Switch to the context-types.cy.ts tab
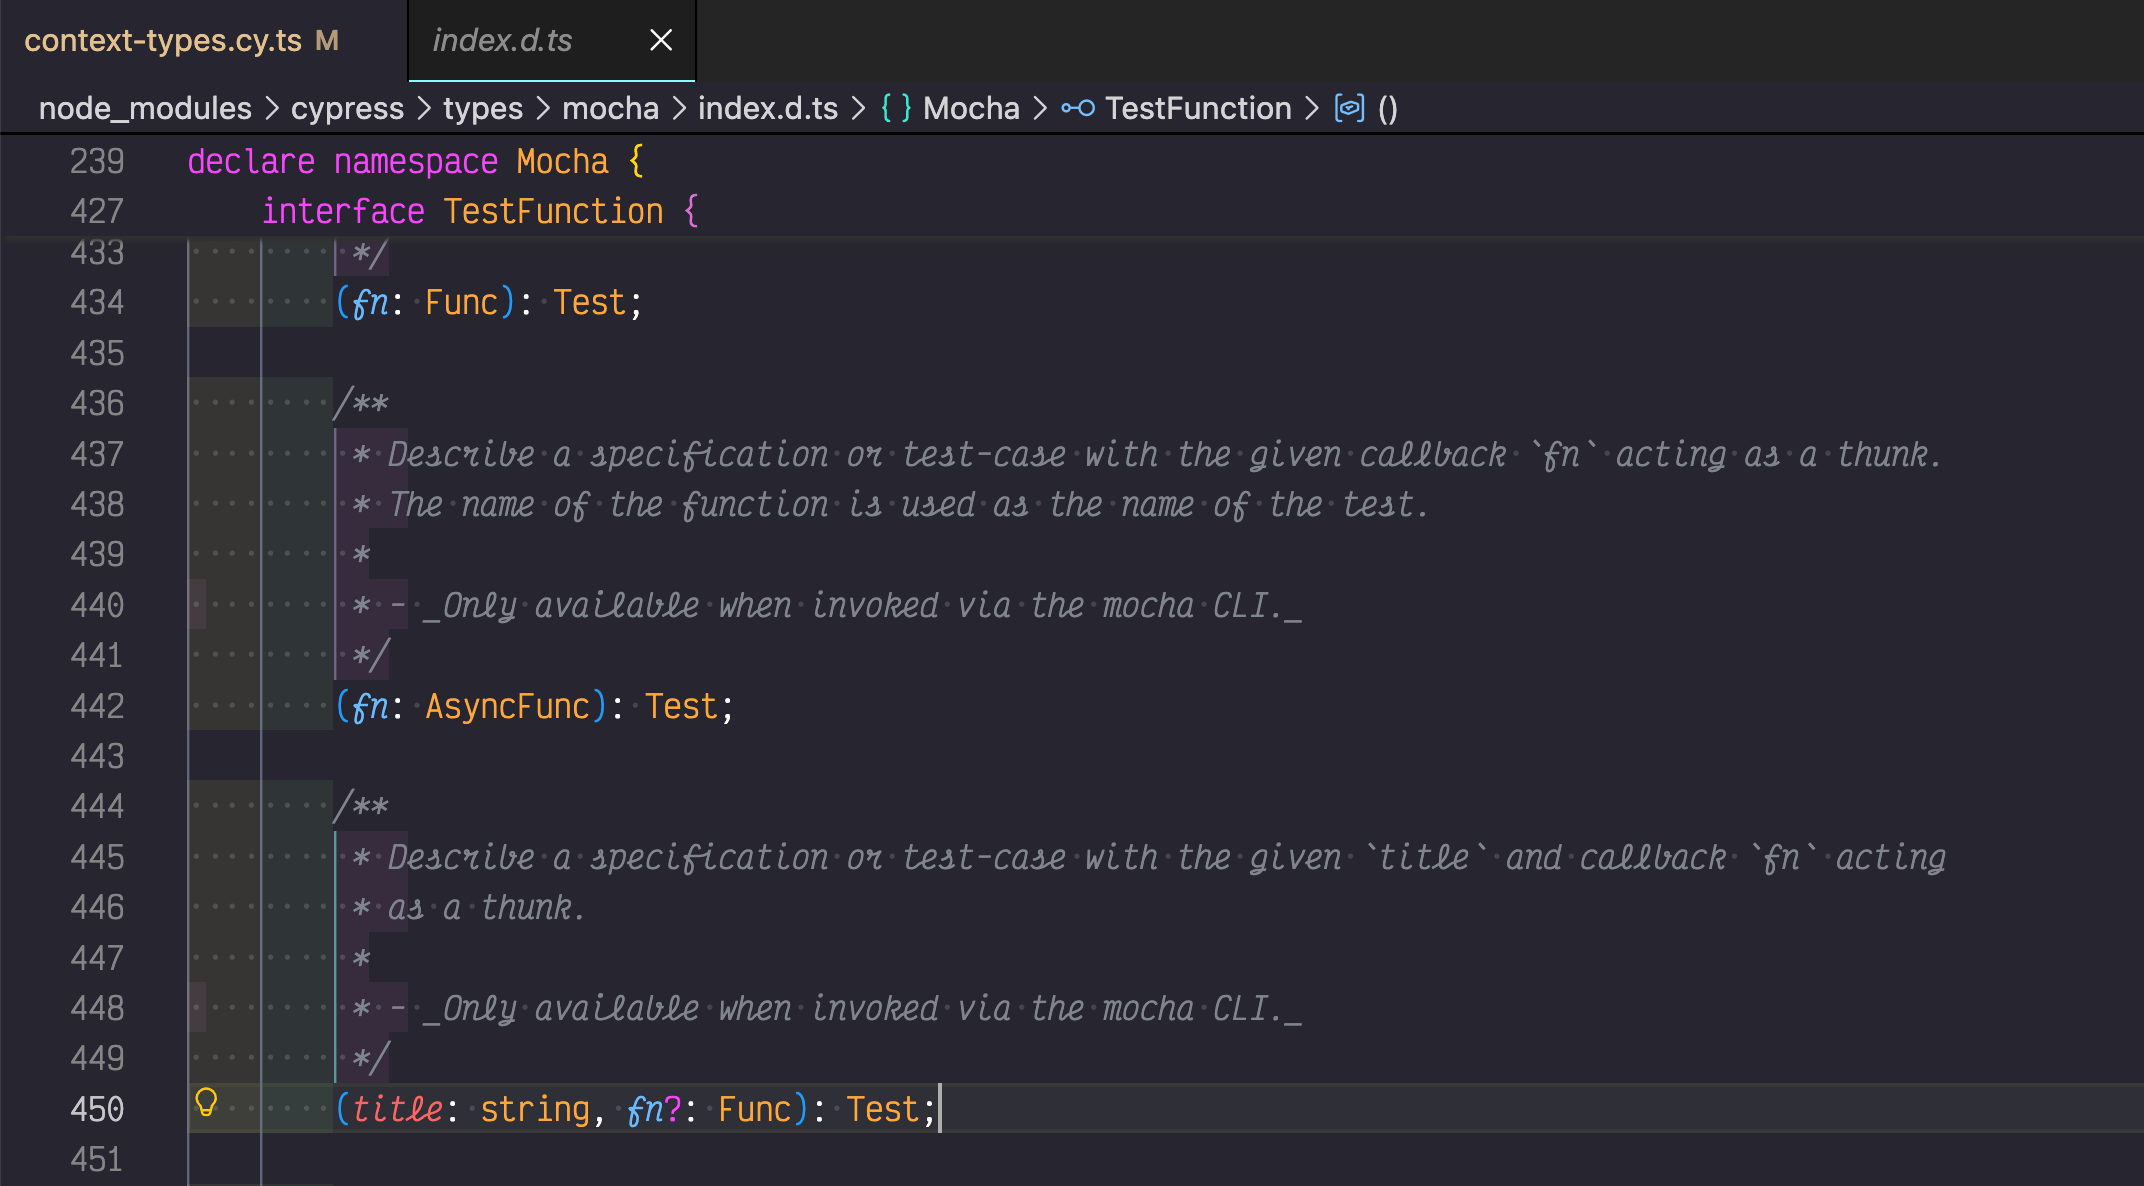The image size is (2144, 1186). [x=160, y=40]
